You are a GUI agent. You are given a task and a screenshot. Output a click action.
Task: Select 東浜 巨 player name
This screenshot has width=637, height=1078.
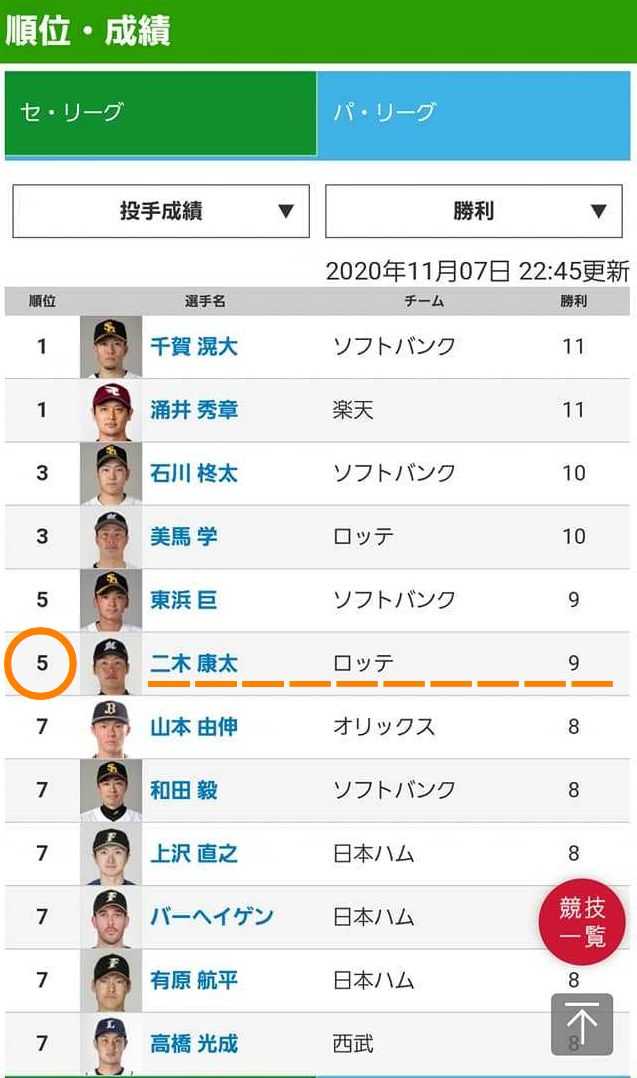pos(183,600)
